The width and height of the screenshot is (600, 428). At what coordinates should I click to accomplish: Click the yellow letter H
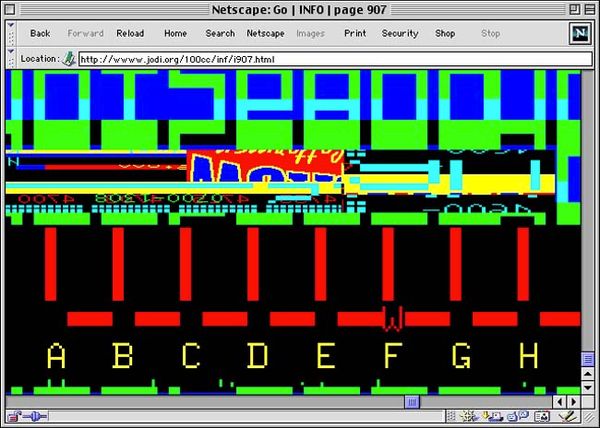[529, 356]
